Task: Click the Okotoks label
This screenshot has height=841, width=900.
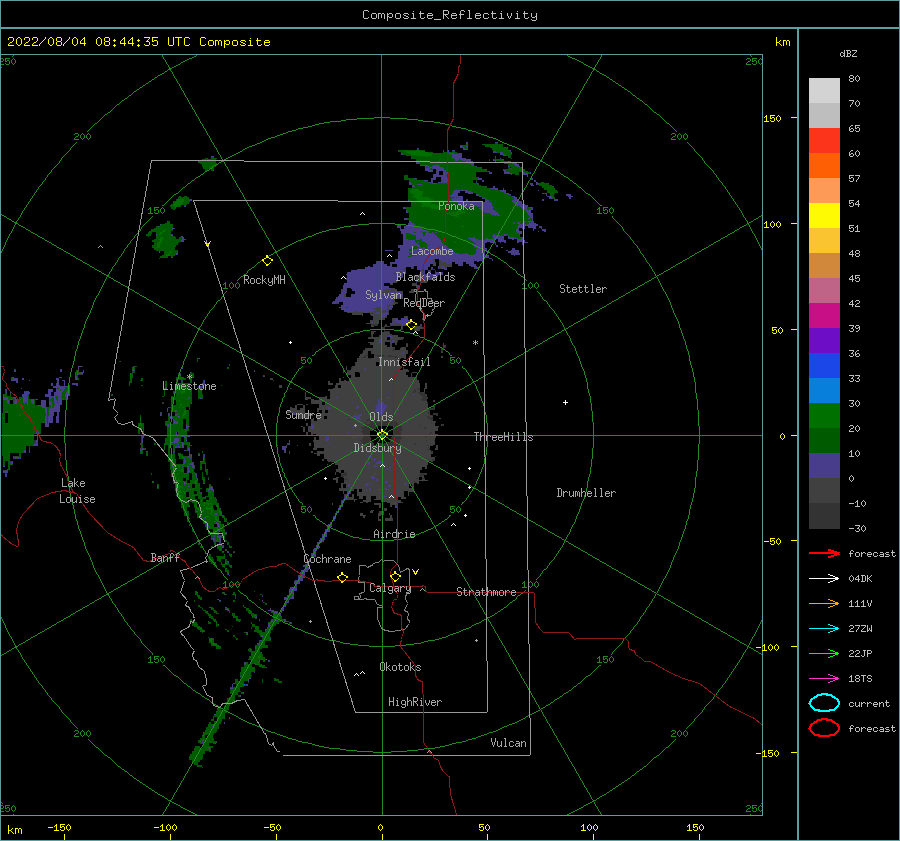Action: coord(400,667)
